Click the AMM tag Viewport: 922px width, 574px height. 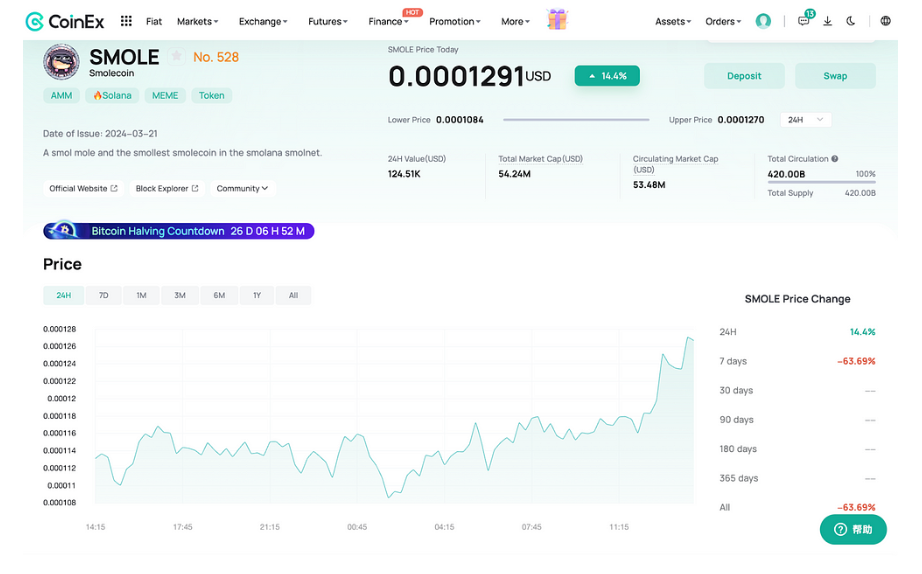61,95
